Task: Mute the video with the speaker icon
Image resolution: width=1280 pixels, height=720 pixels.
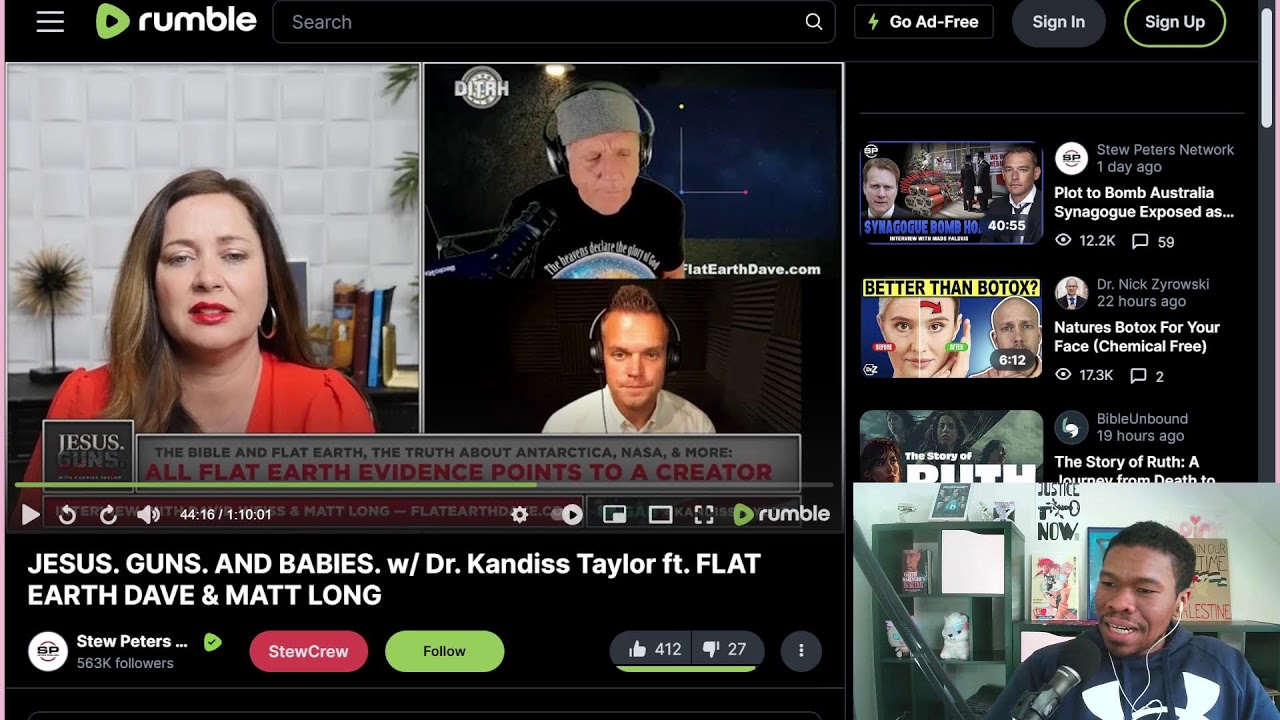Action: coord(148,514)
